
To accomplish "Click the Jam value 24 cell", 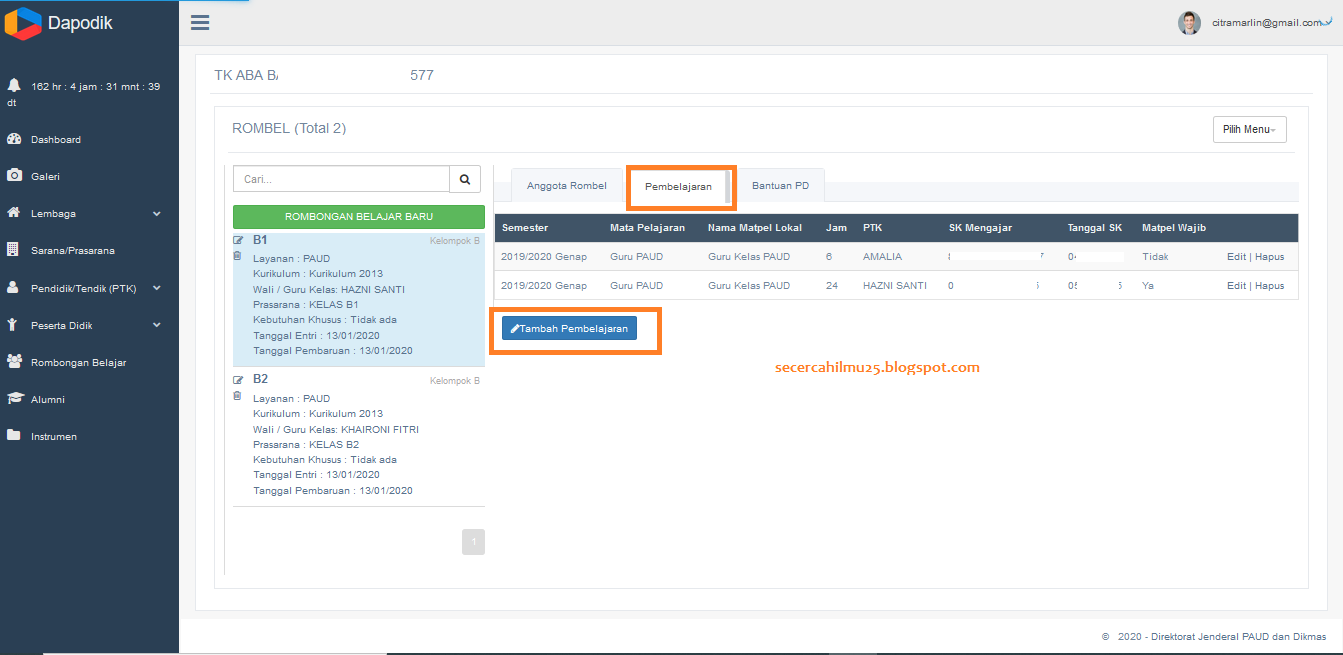I will pos(832,286).
